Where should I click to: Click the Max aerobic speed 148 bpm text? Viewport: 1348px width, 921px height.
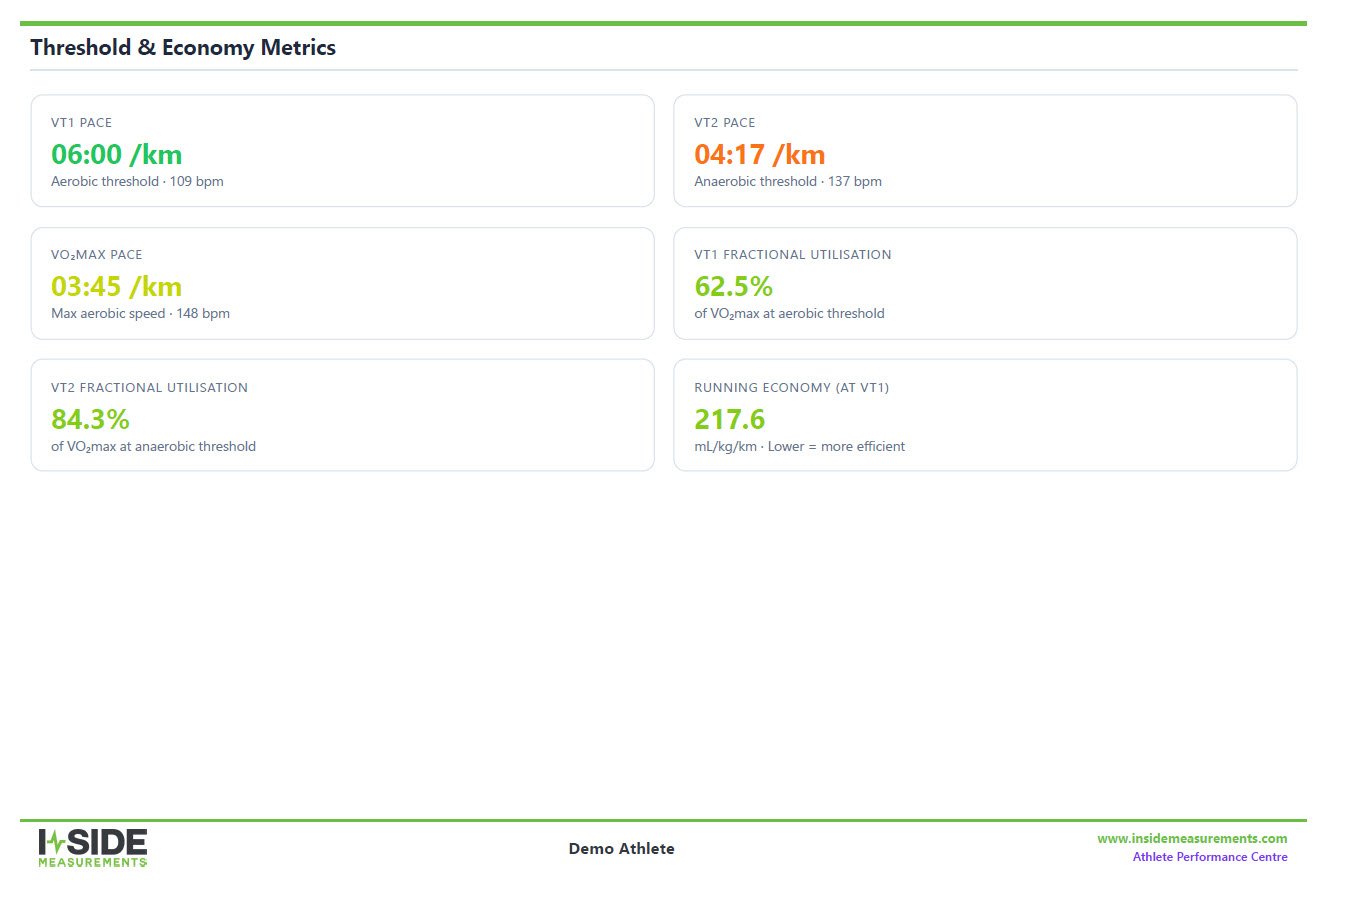(140, 313)
